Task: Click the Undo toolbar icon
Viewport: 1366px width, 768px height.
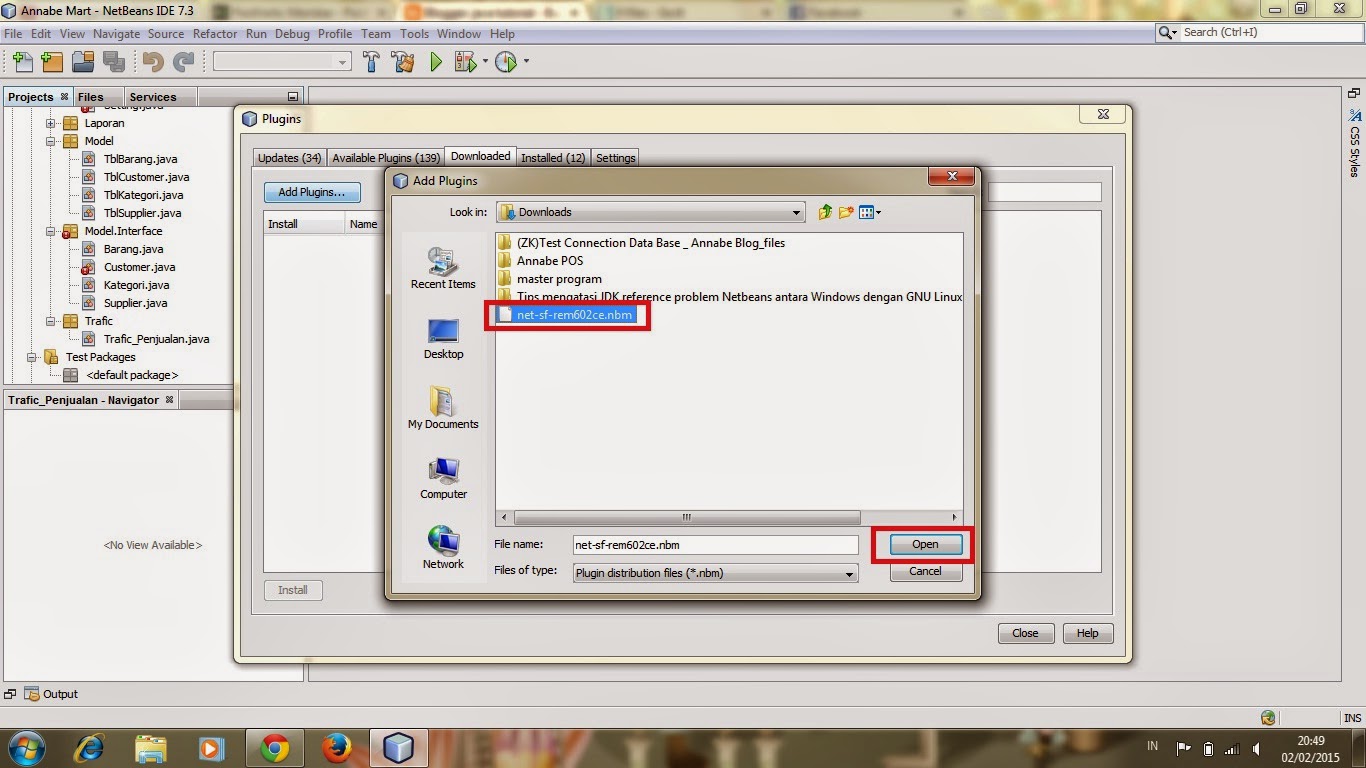Action: pos(152,62)
